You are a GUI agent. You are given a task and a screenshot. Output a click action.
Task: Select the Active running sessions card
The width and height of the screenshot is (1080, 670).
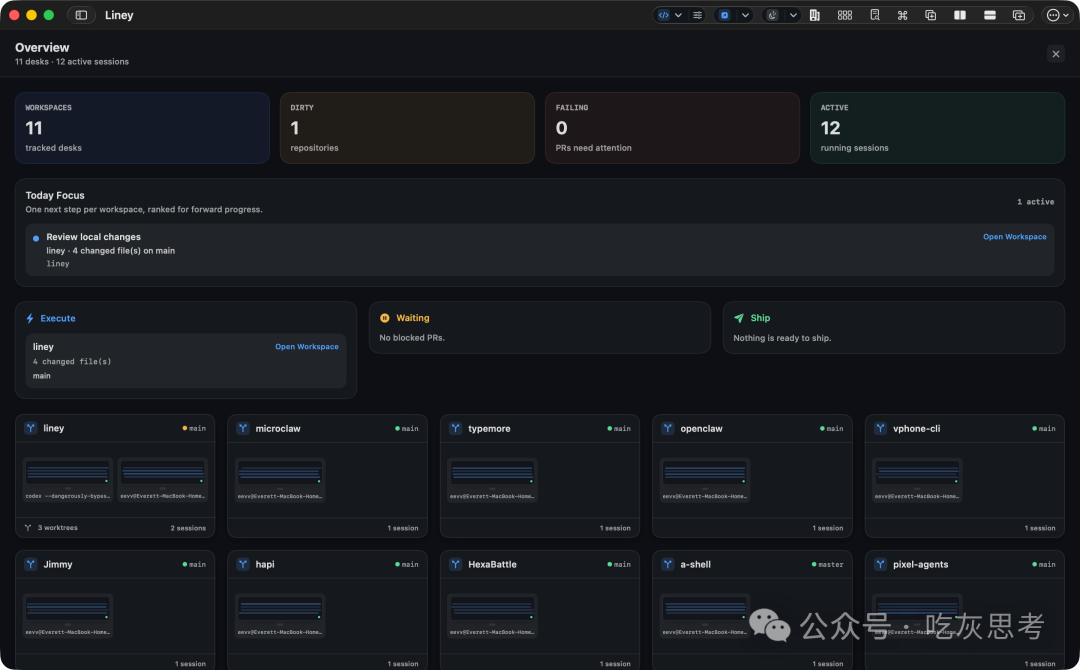[937, 128]
